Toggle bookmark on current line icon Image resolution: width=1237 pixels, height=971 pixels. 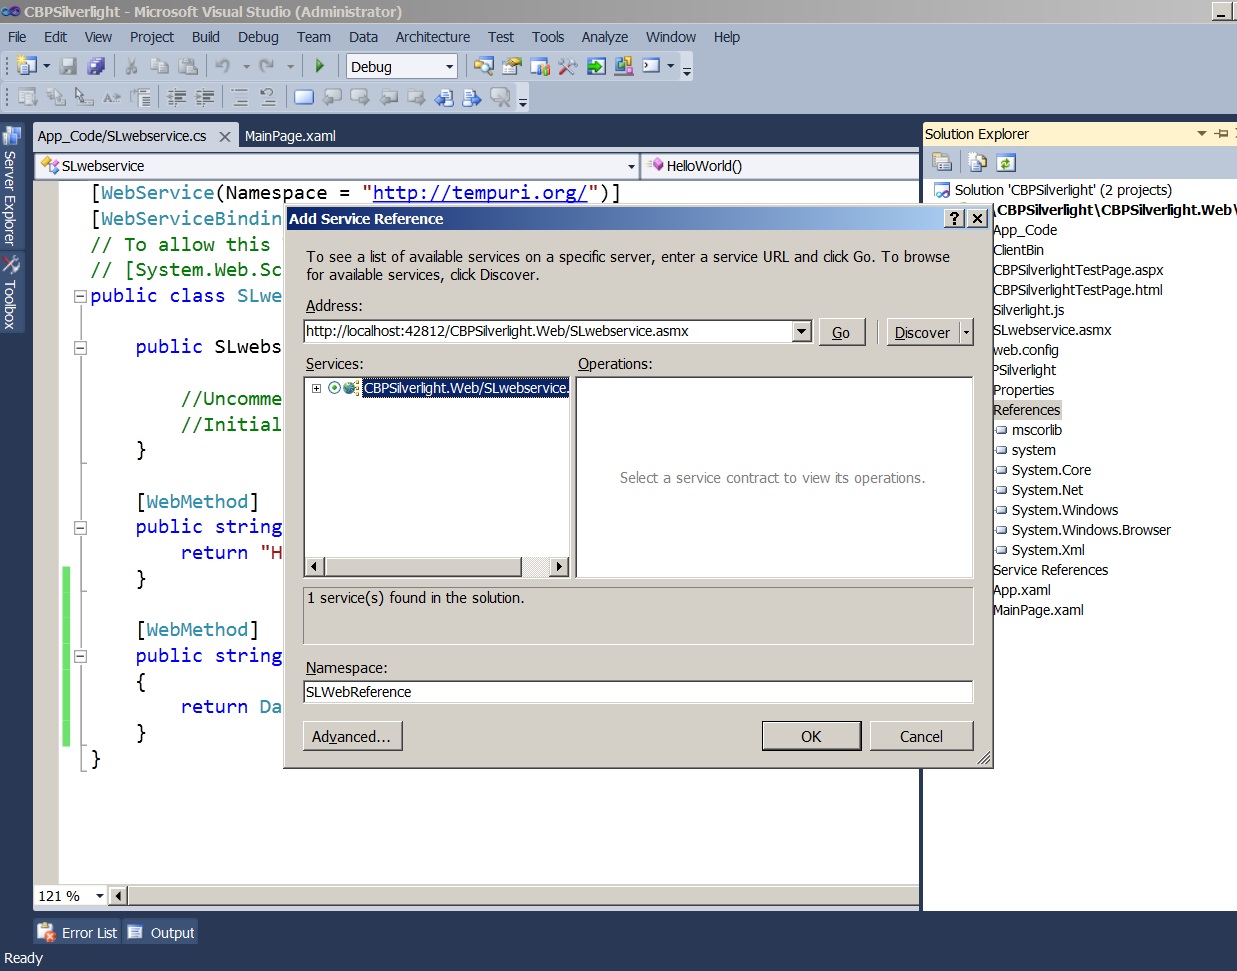click(x=304, y=97)
